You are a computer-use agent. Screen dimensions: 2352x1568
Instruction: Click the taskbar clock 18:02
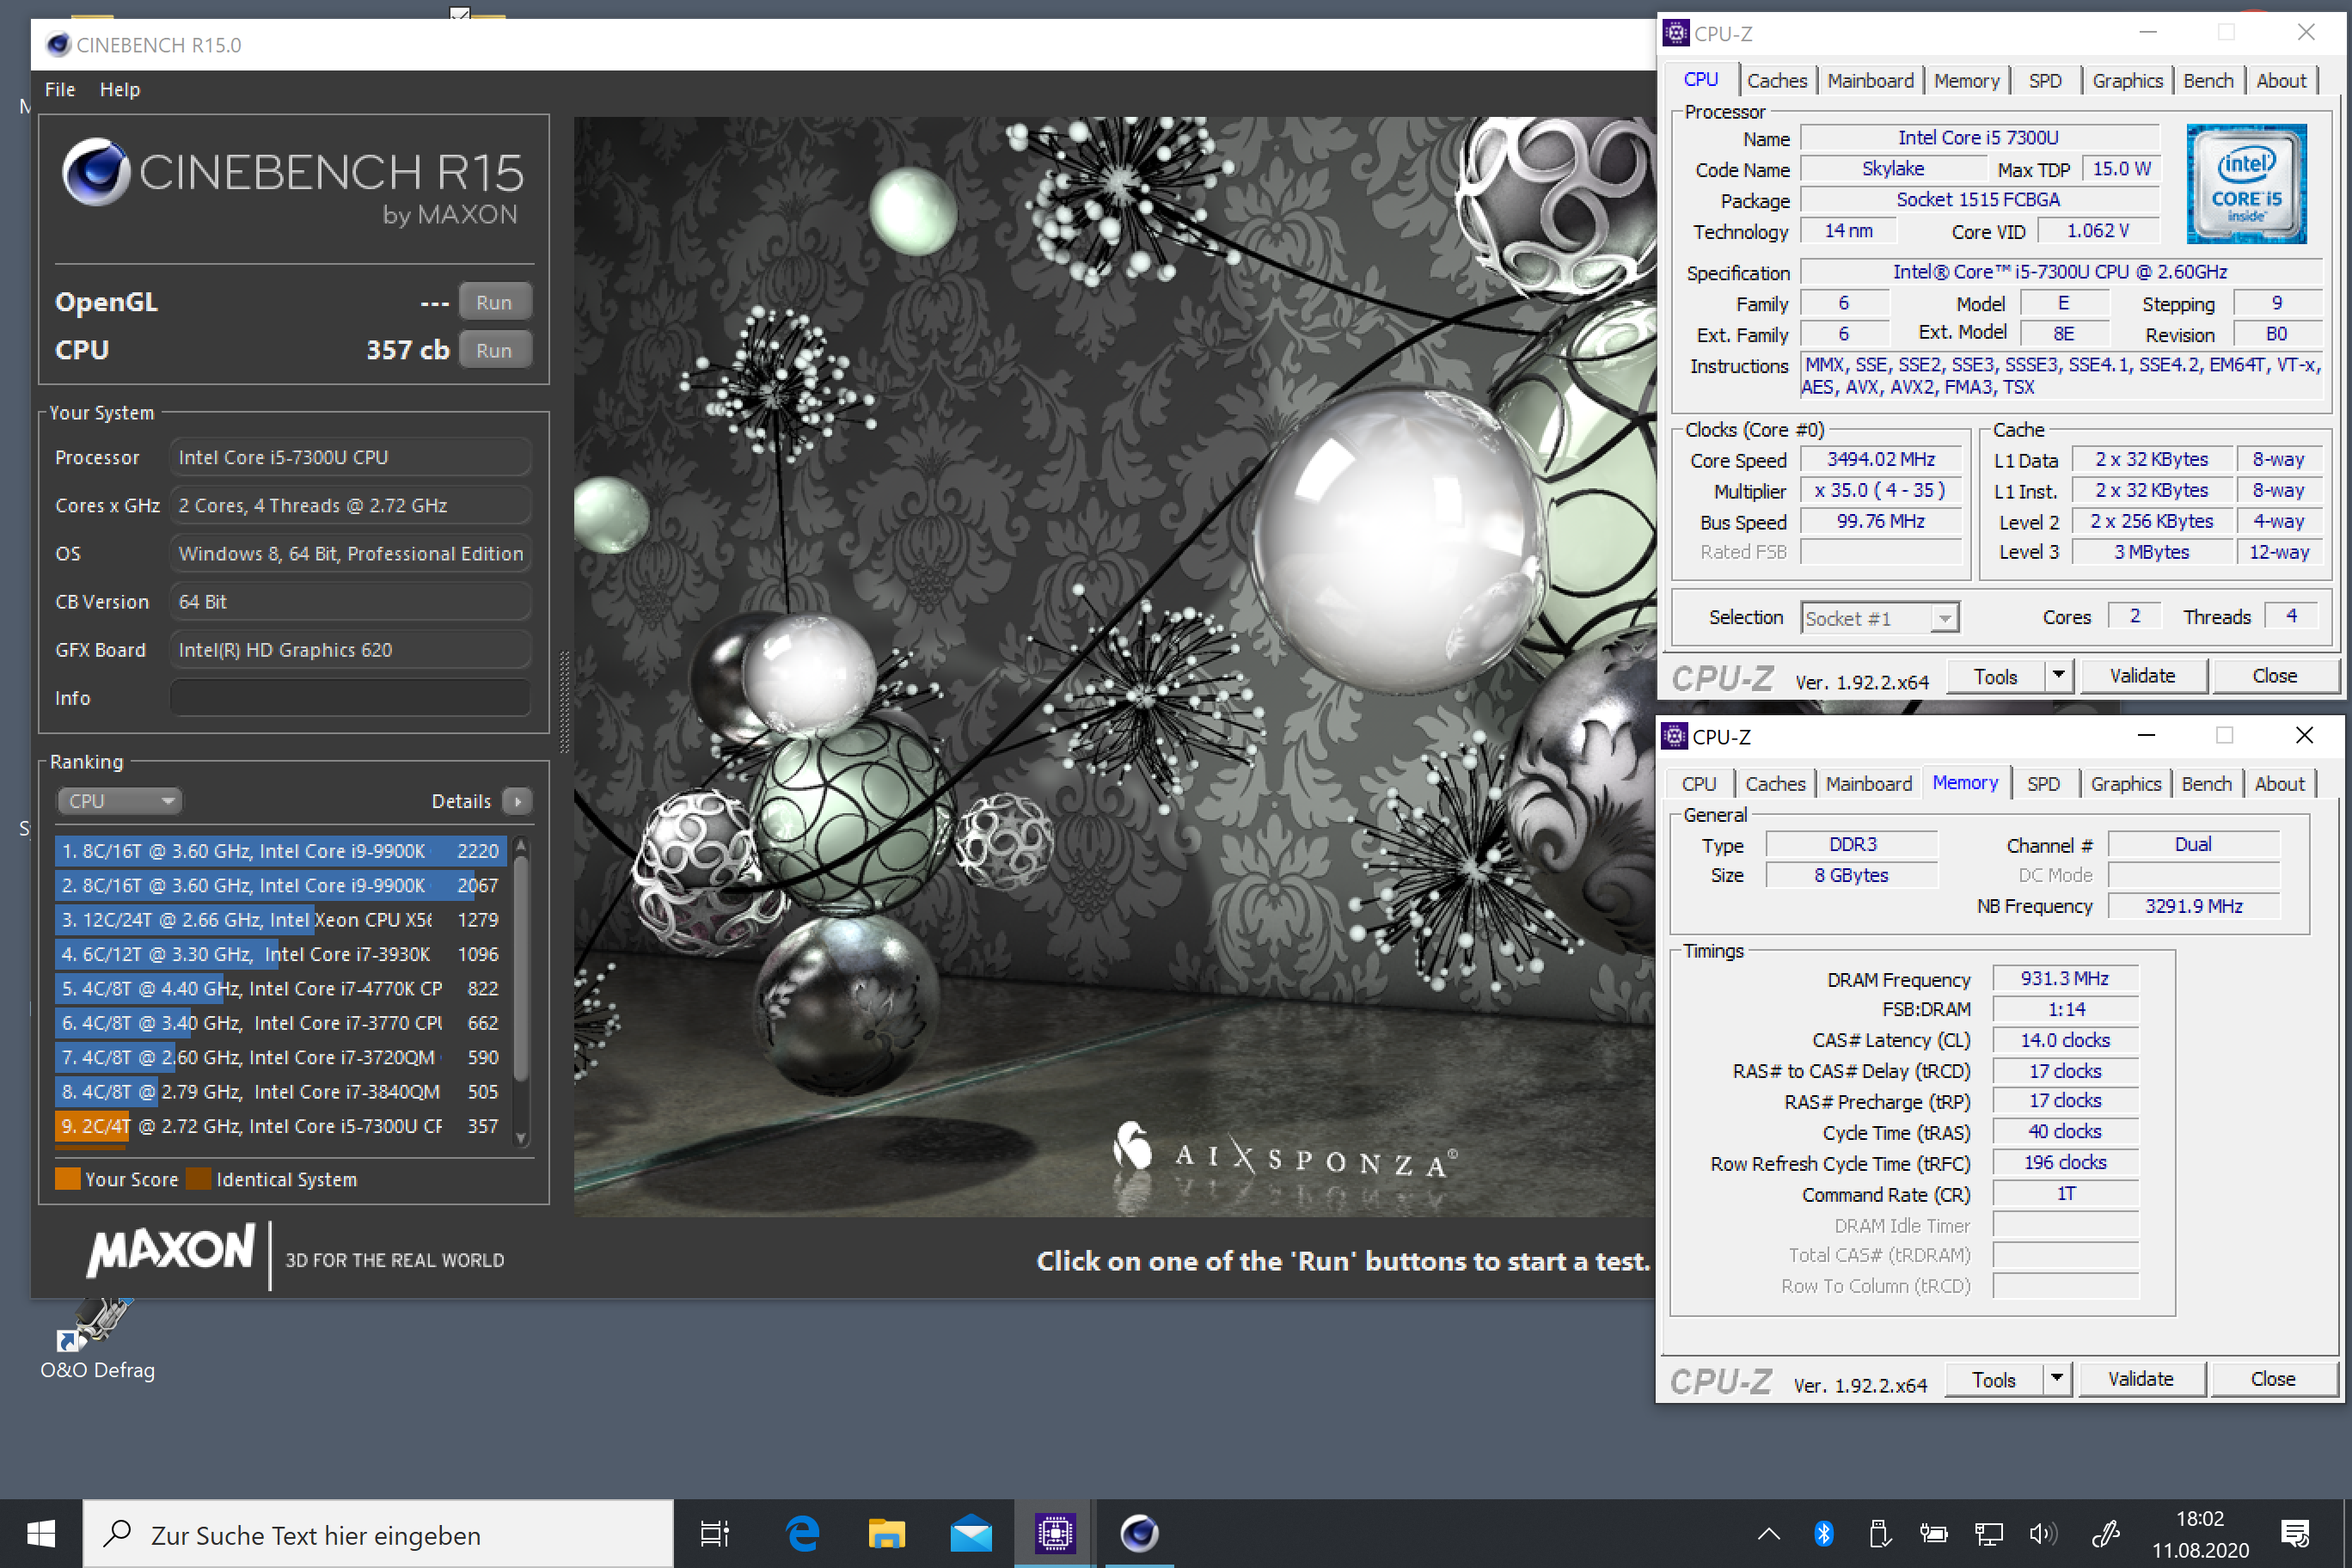point(2200,1518)
